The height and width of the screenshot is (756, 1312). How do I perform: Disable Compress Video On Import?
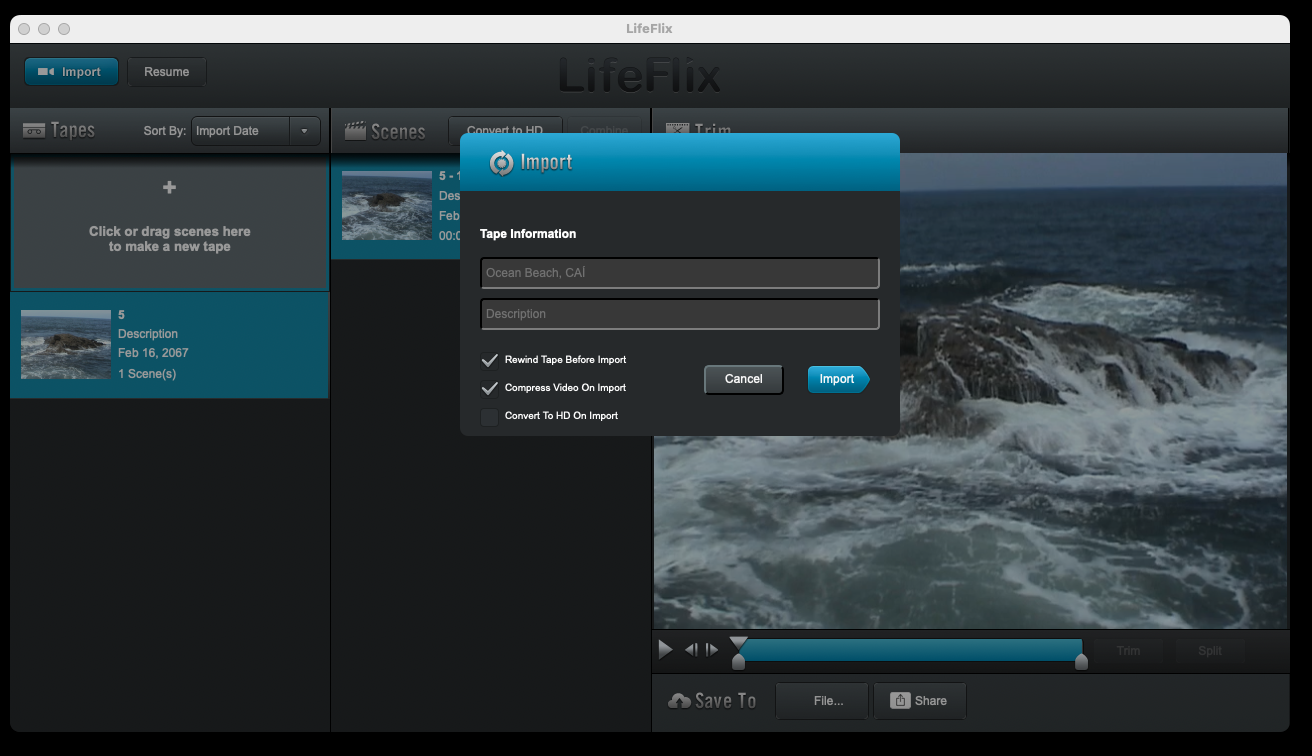pos(490,388)
